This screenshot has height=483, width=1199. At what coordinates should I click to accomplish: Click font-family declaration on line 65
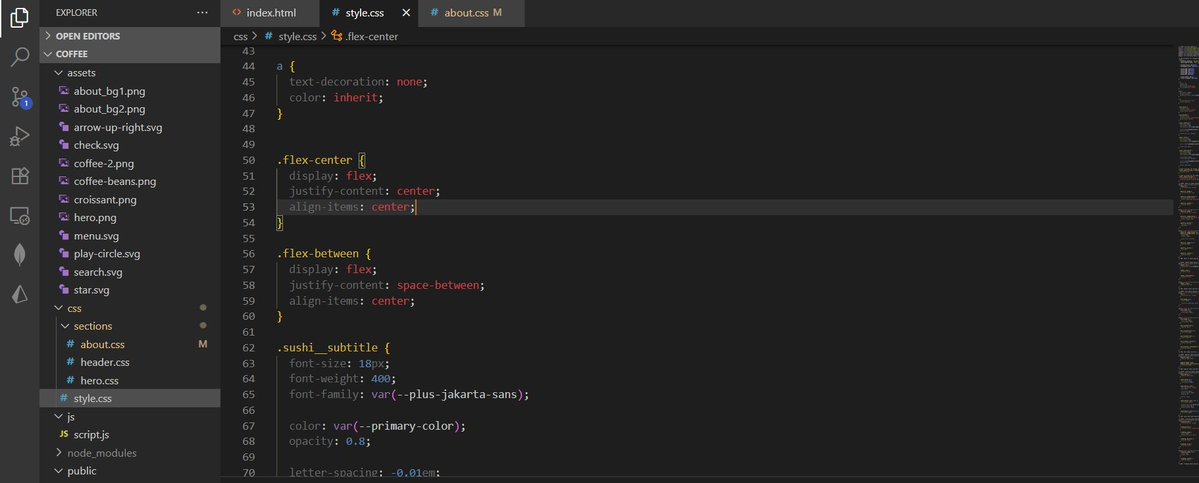tap(409, 394)
